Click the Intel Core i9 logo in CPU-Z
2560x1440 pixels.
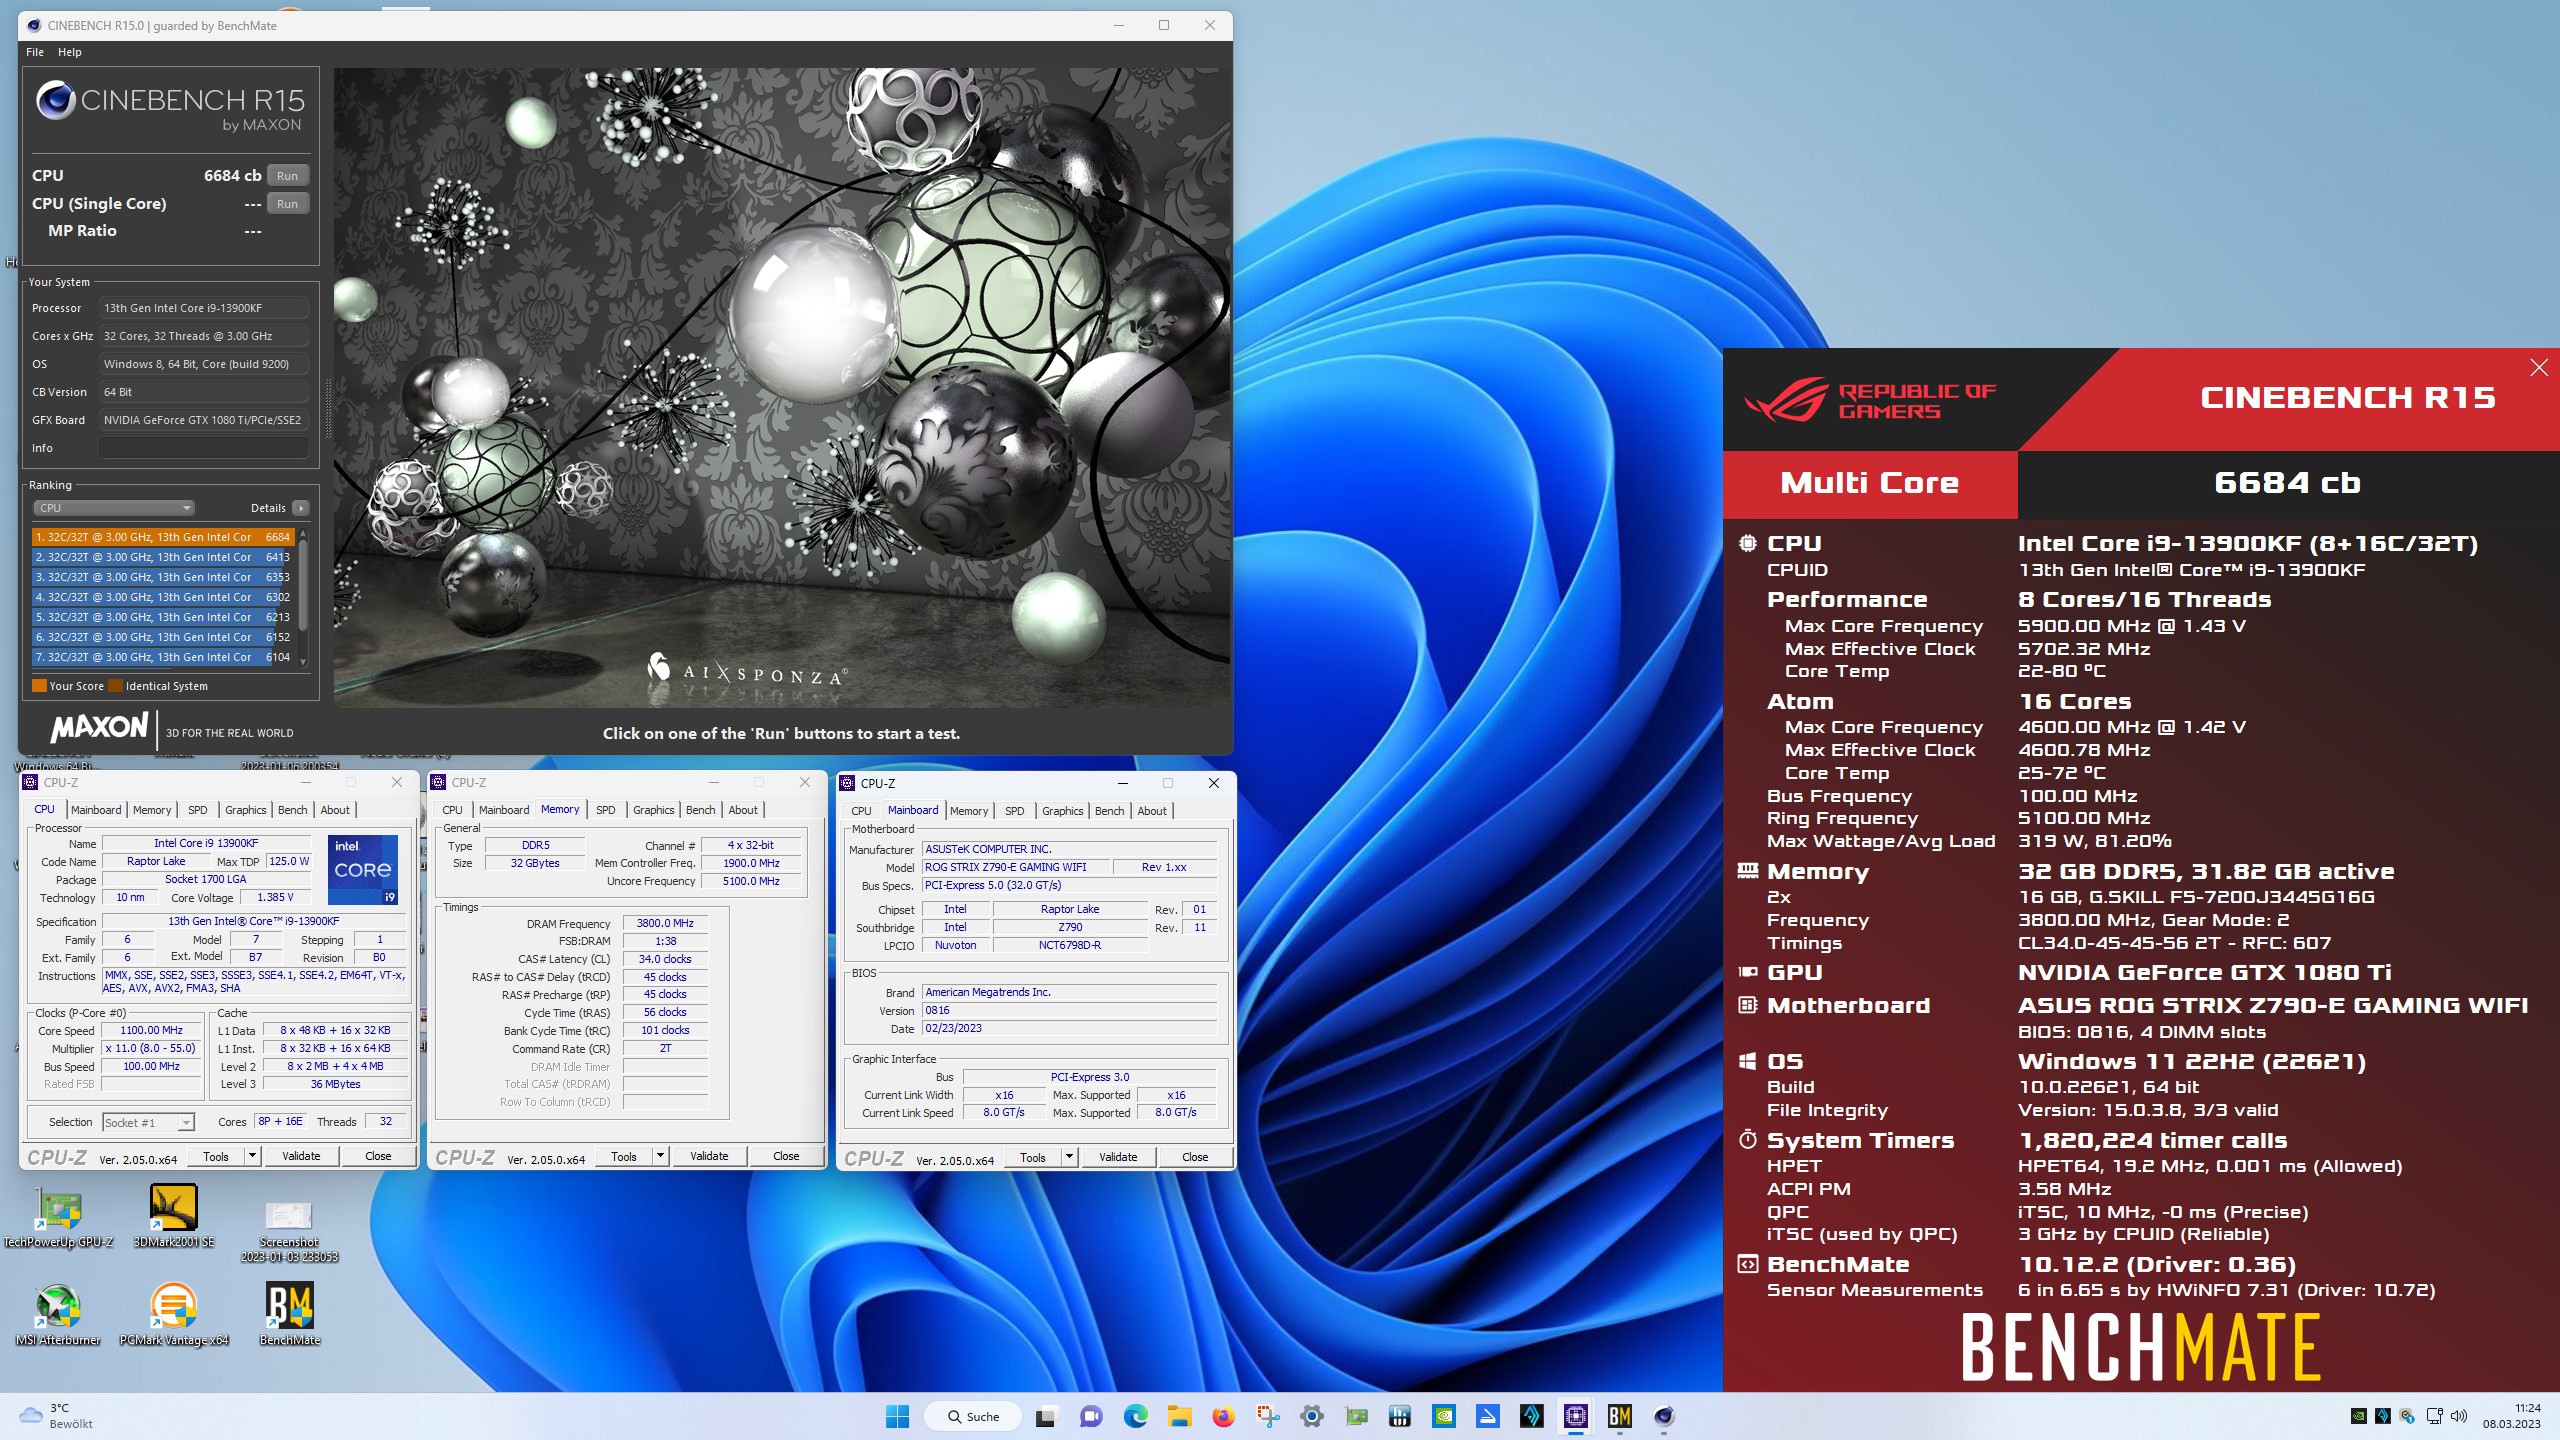[x=363, y=869]
